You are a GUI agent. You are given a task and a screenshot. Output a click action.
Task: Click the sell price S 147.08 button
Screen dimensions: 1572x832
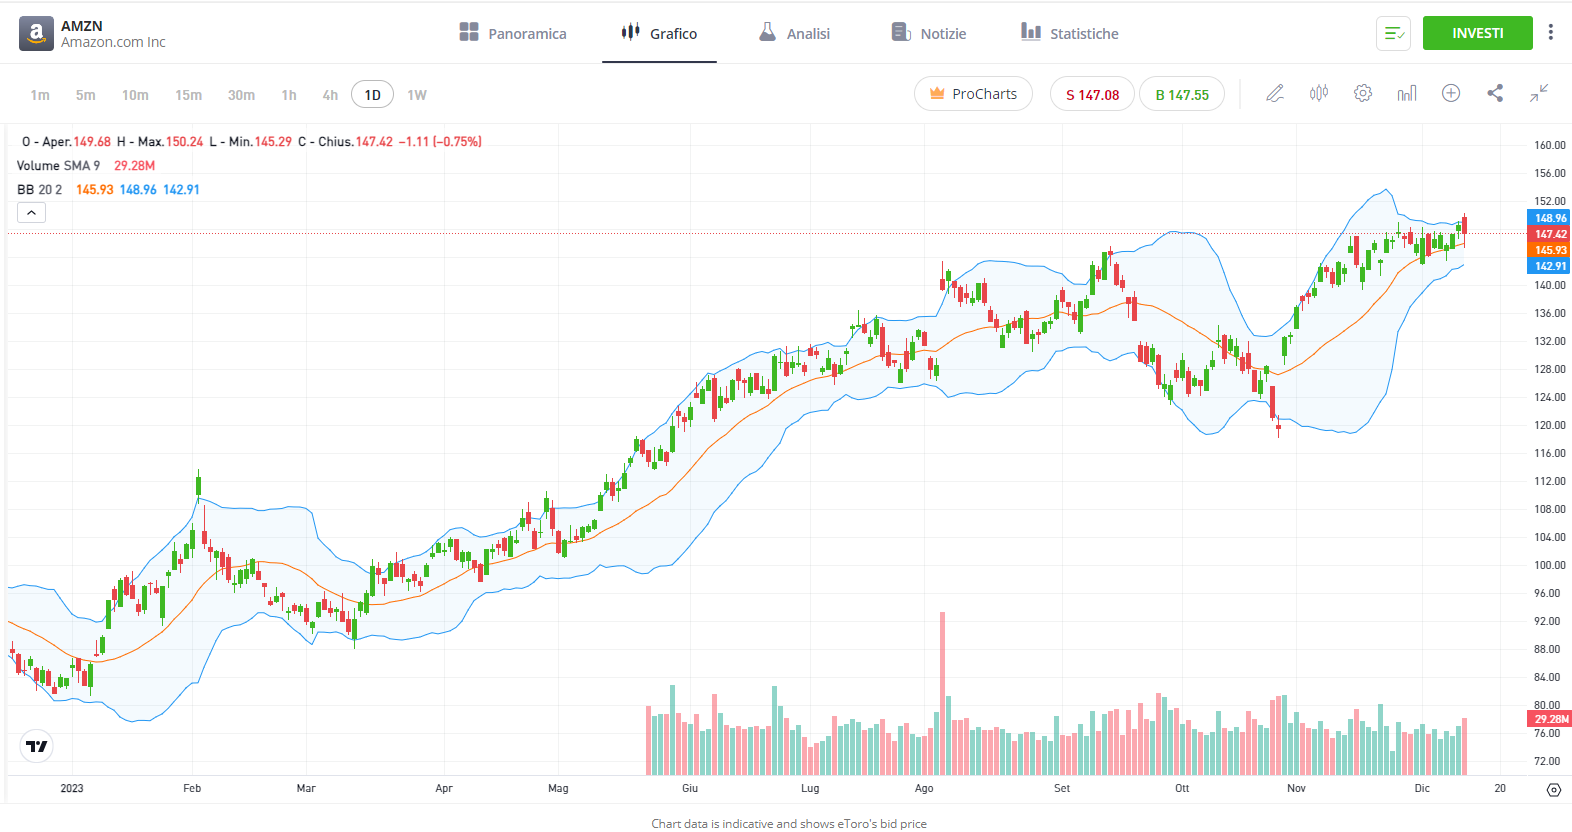click(x=1092, y=94)
